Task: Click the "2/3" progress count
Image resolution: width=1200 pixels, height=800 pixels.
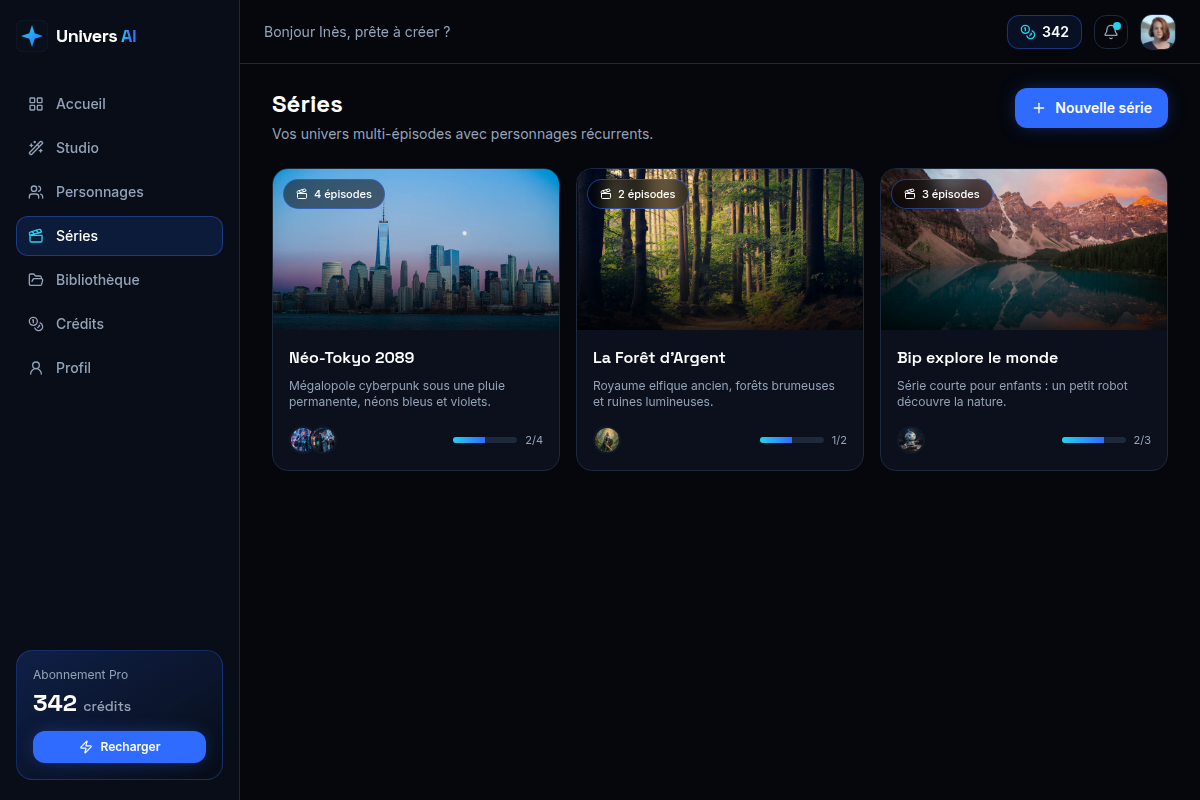Action: click(x=1142, y=440)
